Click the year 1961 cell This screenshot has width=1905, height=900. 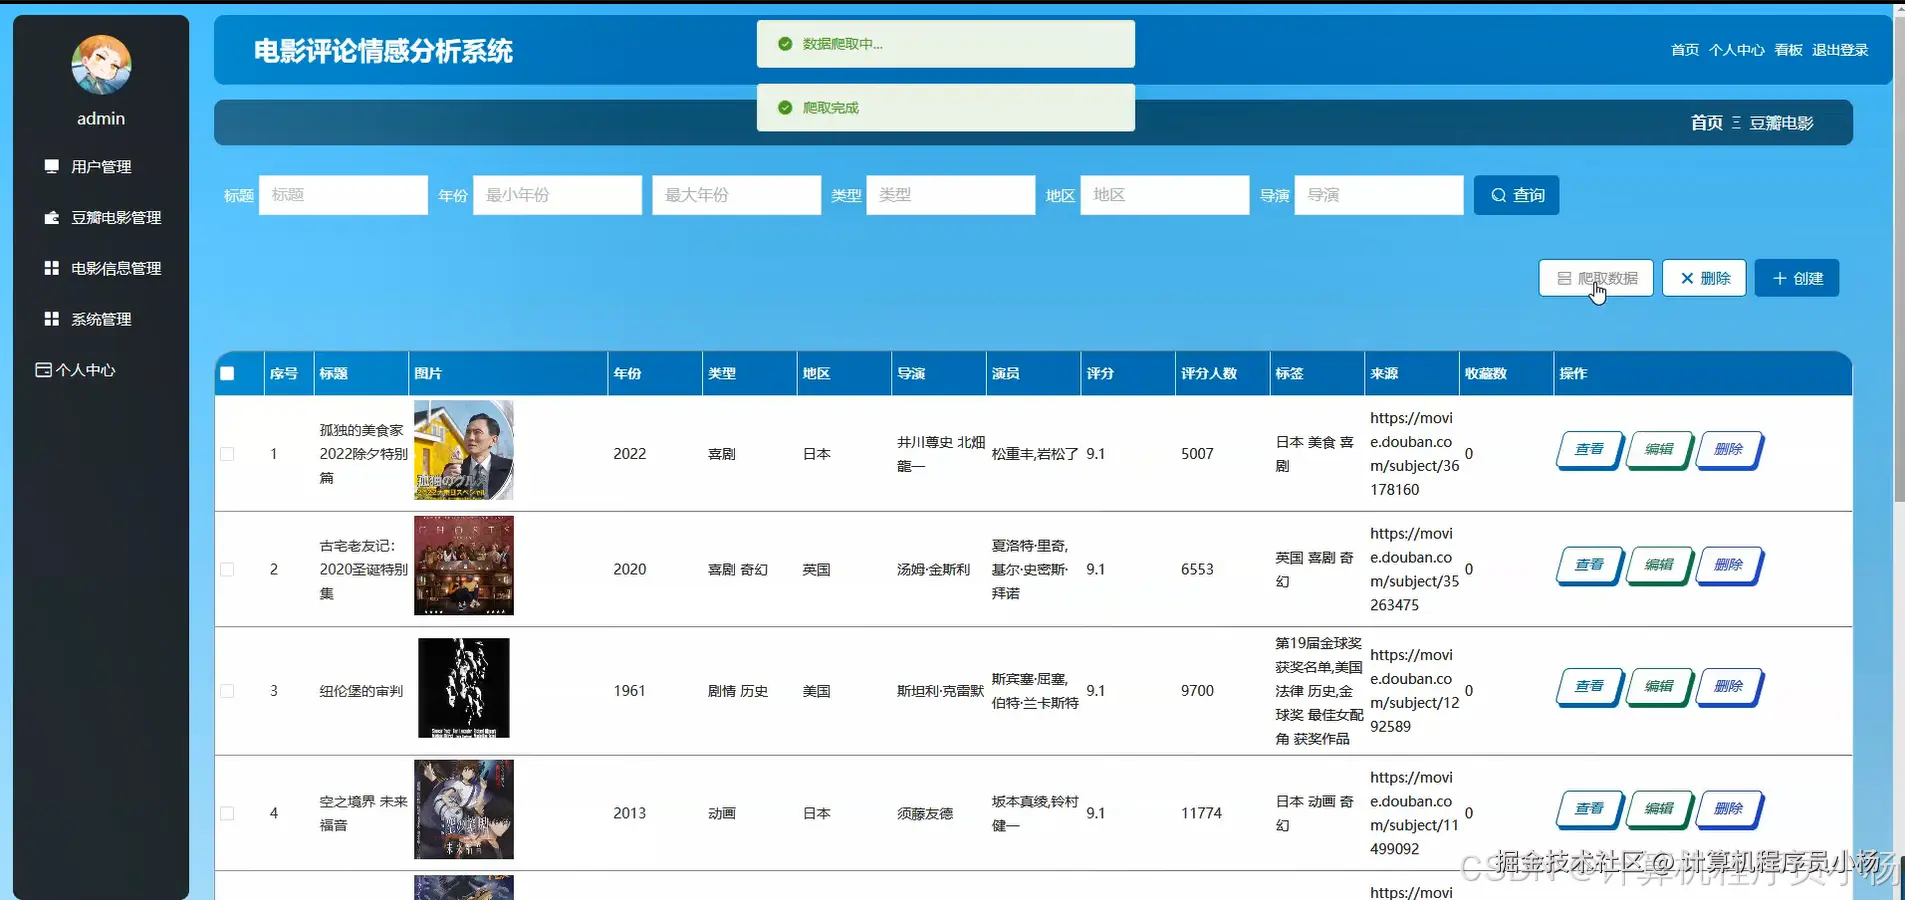[x=629, y=691]
